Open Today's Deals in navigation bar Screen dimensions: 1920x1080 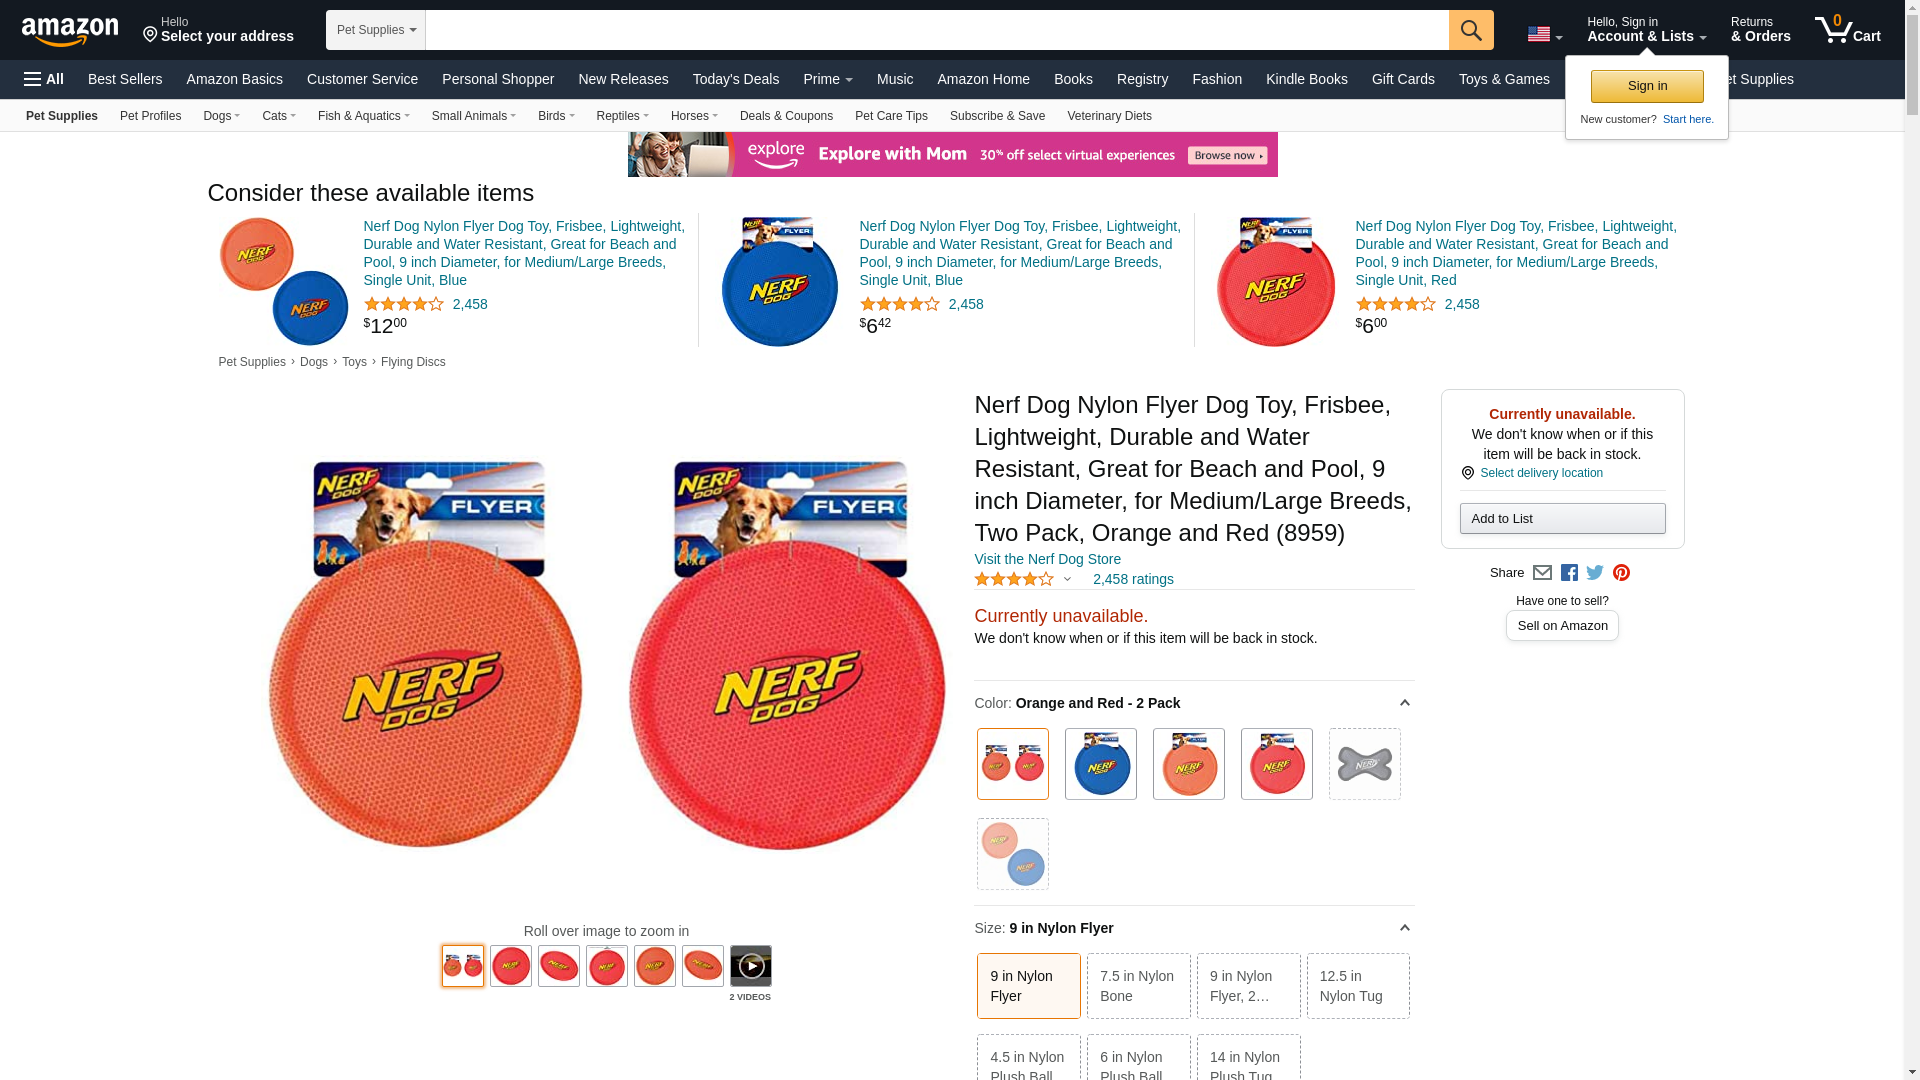[736, 79]
